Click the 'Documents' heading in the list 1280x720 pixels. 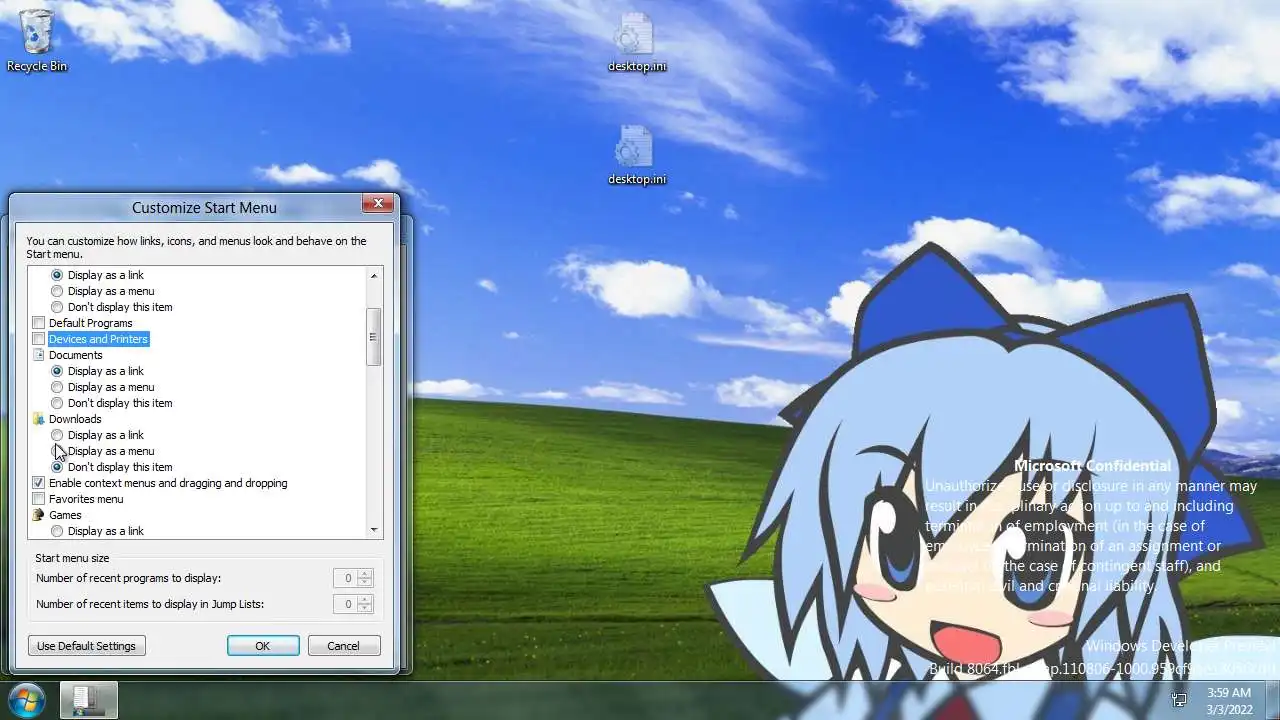pyautogui.click(x=76, y=355)
